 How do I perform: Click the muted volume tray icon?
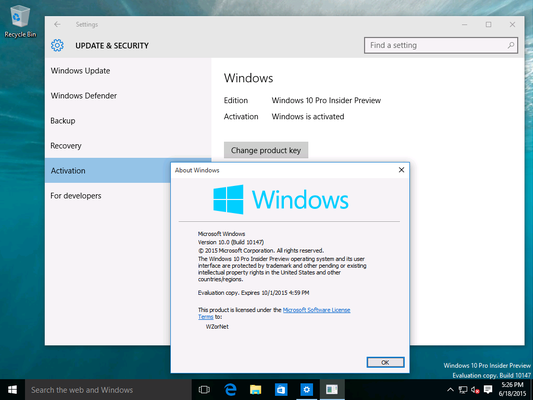pos(475,390)
